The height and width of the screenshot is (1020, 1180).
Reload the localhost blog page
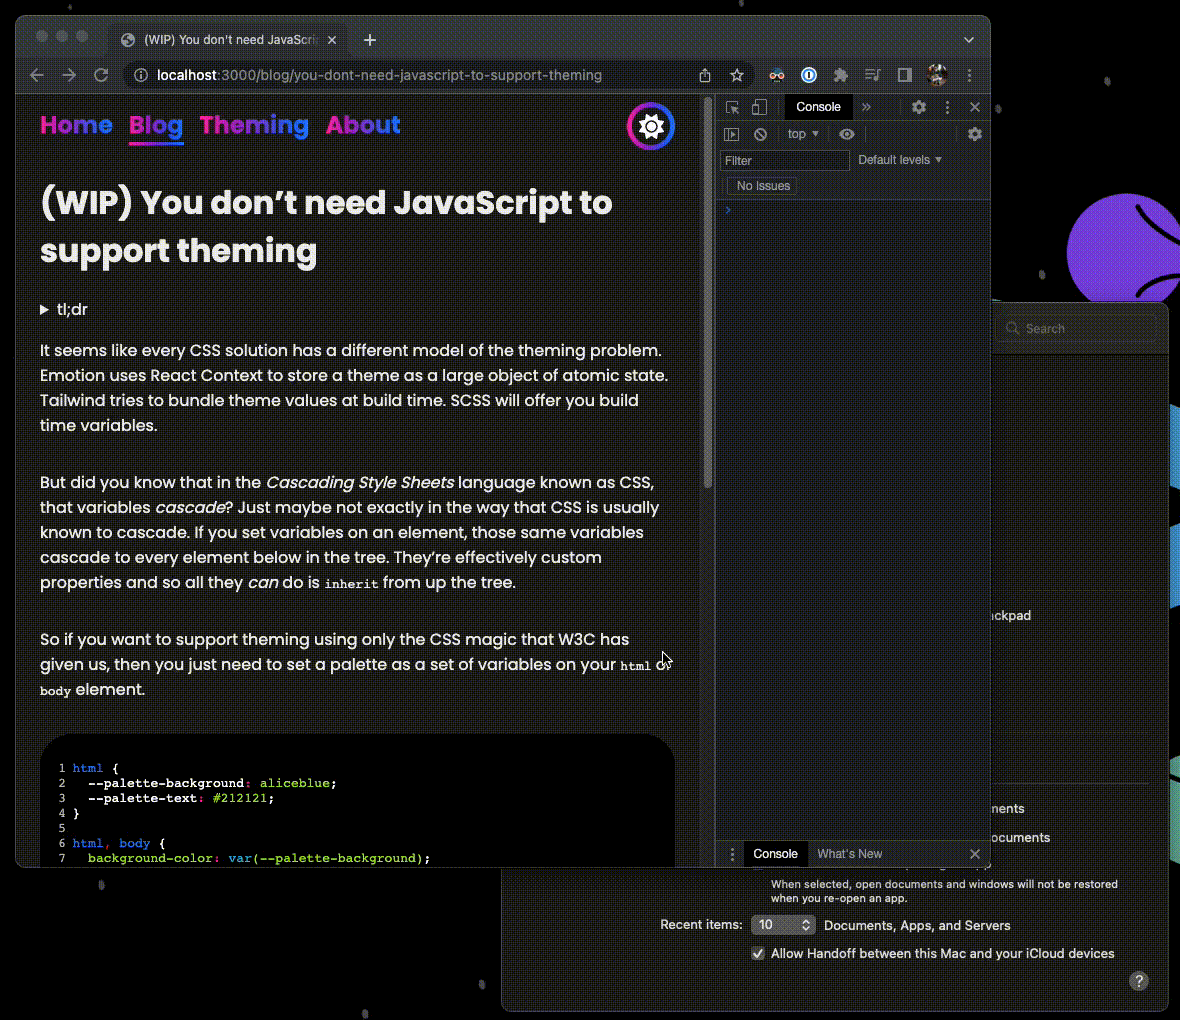(x=101, y=75)
